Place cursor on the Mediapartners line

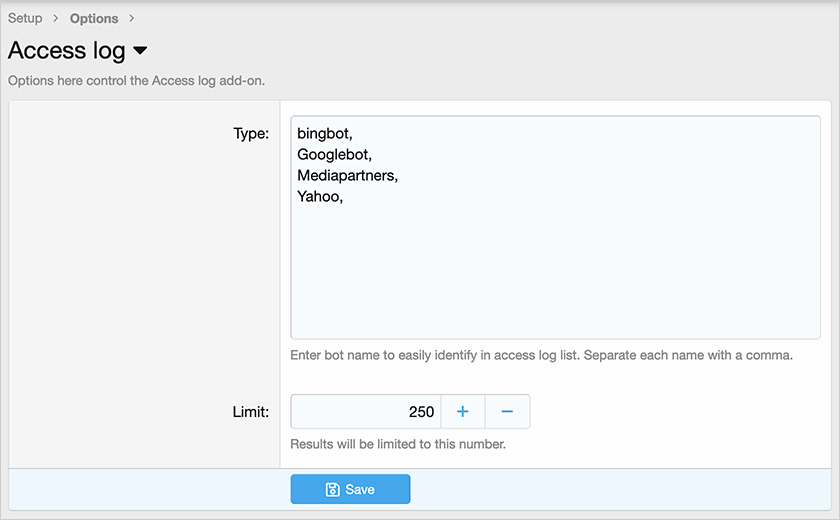point(347,175)
